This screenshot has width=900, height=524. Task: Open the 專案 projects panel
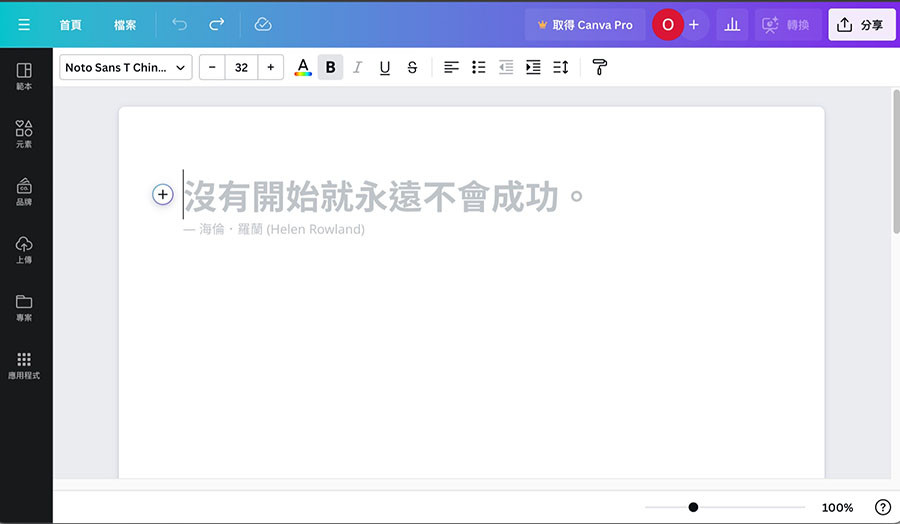click(24, 308)
